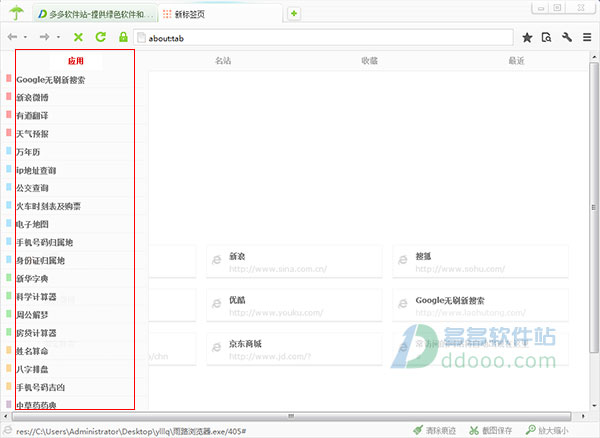Click blue marker beside 万年历

click(x=9, y=150)
